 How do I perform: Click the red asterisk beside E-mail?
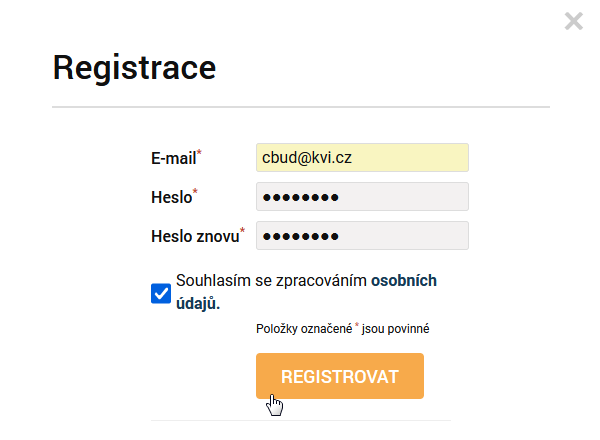(199, 153)
